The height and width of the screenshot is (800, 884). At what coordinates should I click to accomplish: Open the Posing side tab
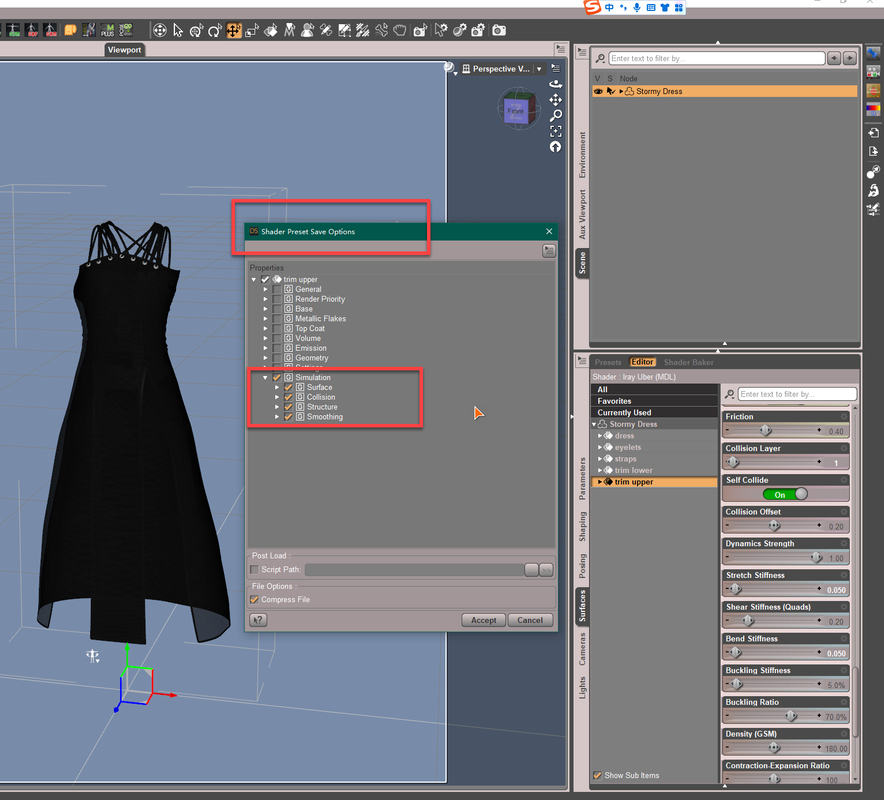coord(582,565)
